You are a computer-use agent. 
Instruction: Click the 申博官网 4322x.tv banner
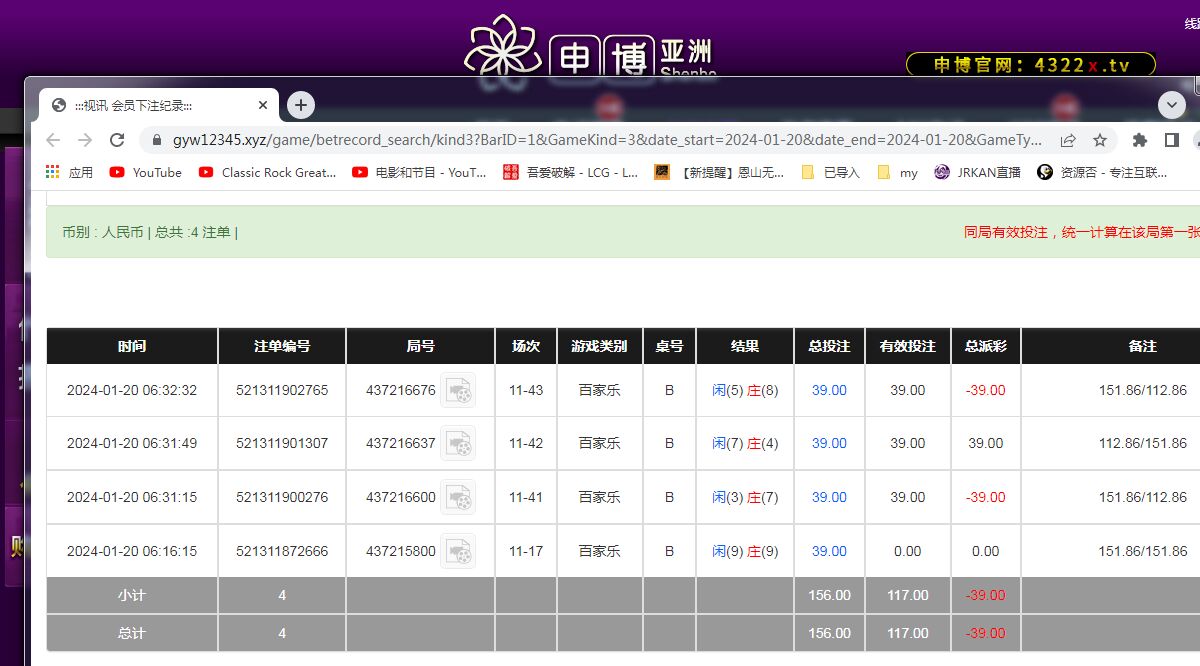click(1031, 65)
